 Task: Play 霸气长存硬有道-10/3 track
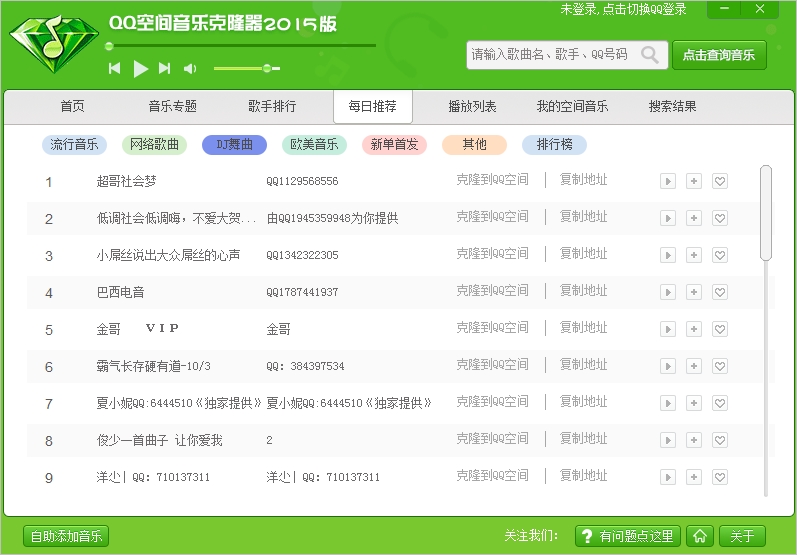pyautogui.click(x=668, y=366)
